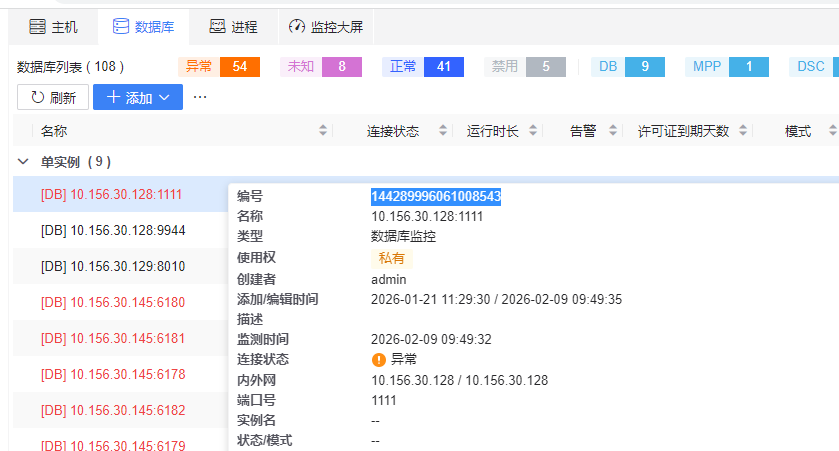839x451 pixels.
Task: Filter by 异常 status count 54
Action: coord(219,67)
